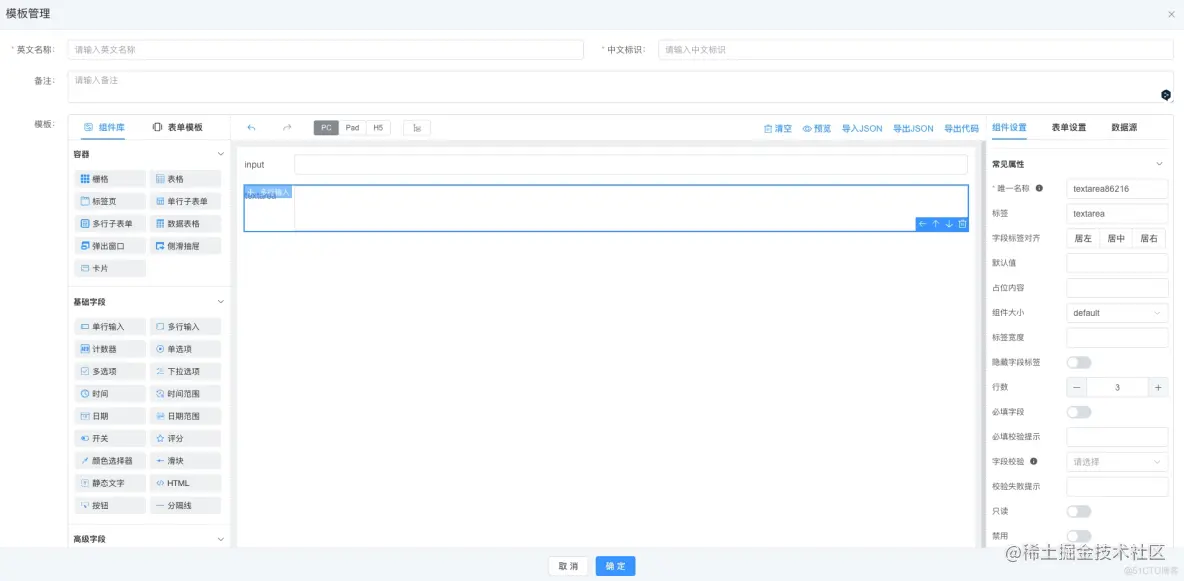Select the 单行输入 field from the component library

[x=109, y=326]
